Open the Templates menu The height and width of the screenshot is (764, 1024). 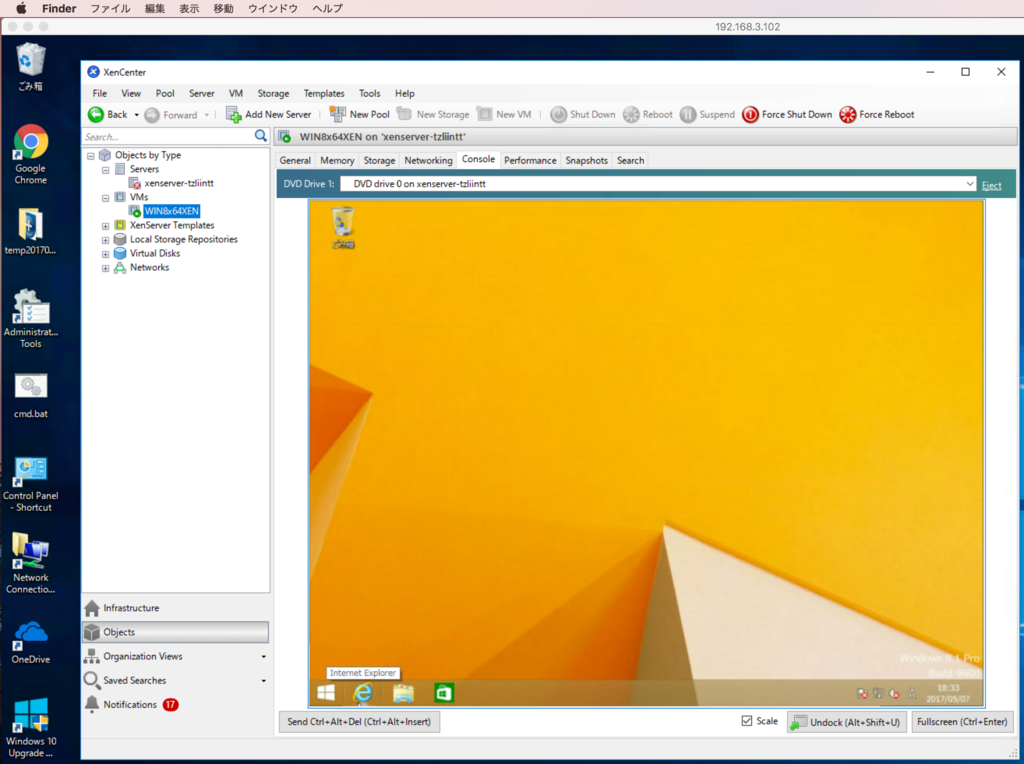pyautogui.click(x=324, y=93)
